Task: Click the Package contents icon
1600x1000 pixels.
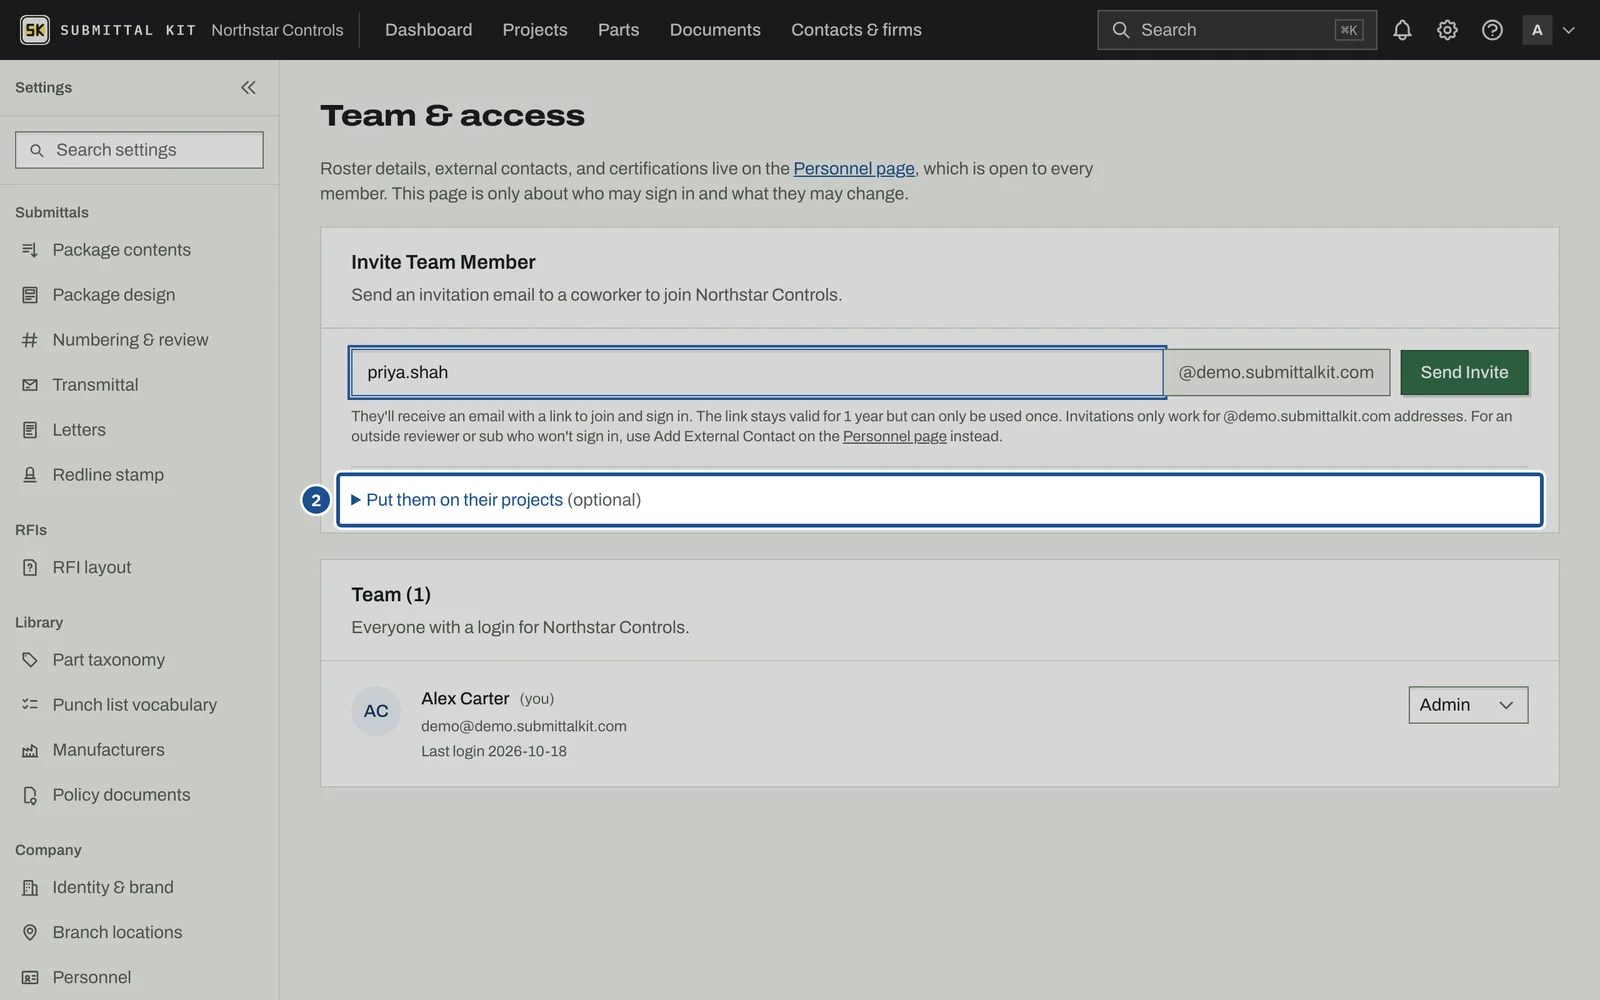Action: click(30, 250)
